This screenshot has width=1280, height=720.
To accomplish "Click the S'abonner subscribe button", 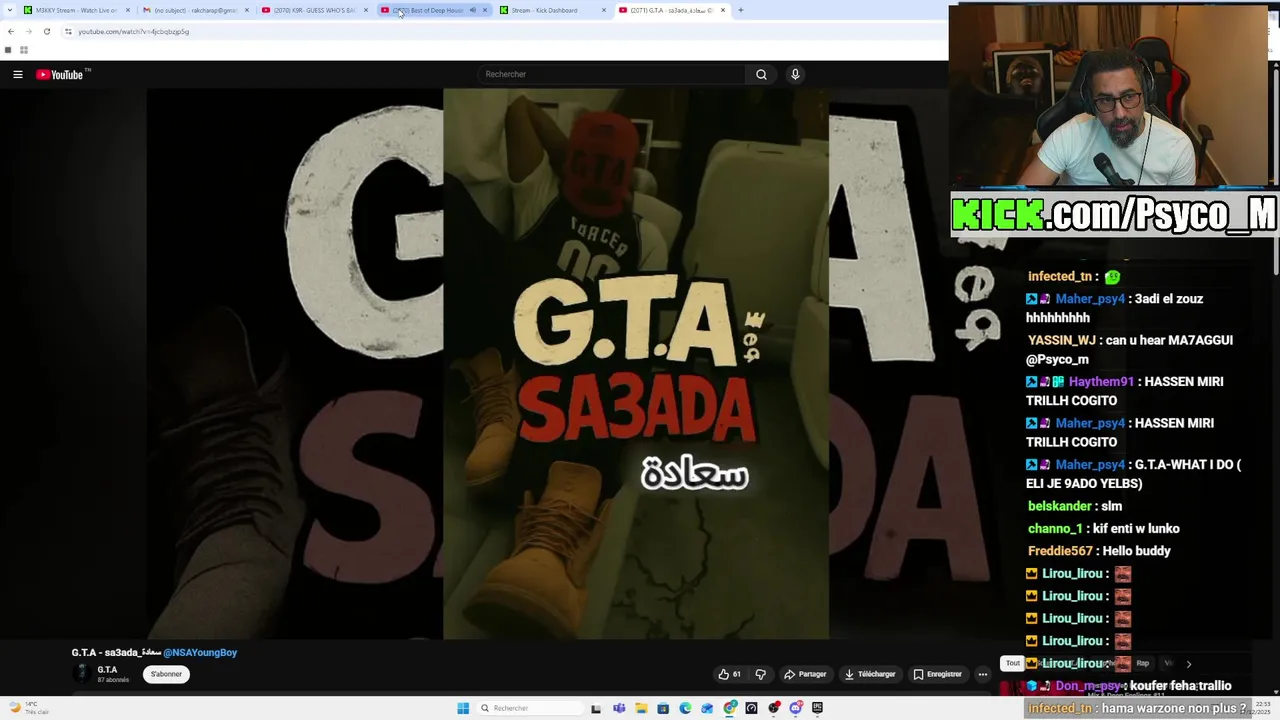I will (166, 674).
